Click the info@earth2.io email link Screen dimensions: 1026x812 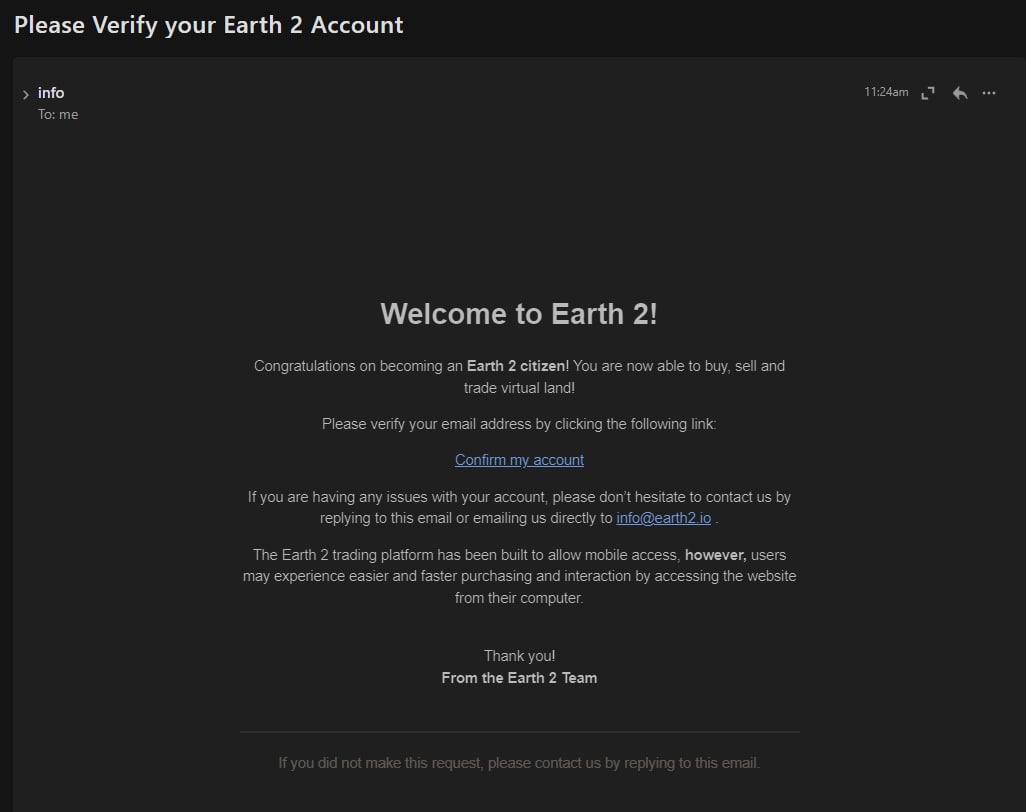click(663, 518)
